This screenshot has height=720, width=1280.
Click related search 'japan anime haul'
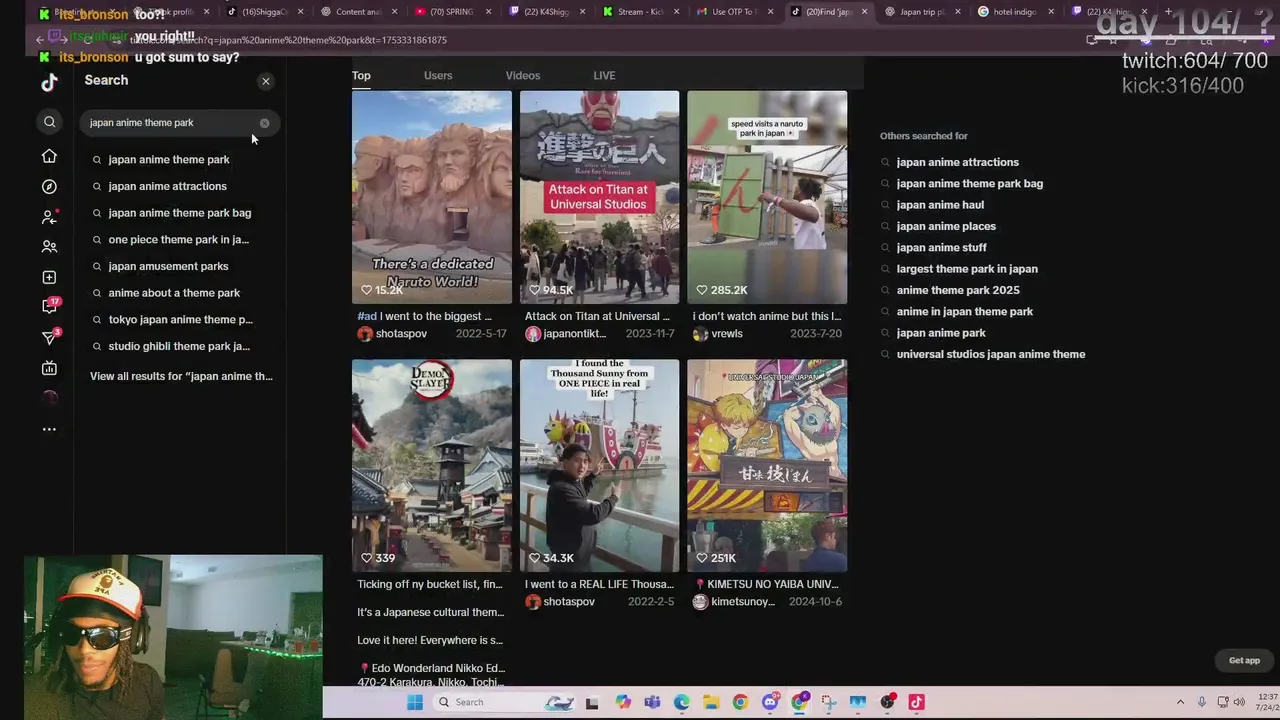(x=940, y=205)
